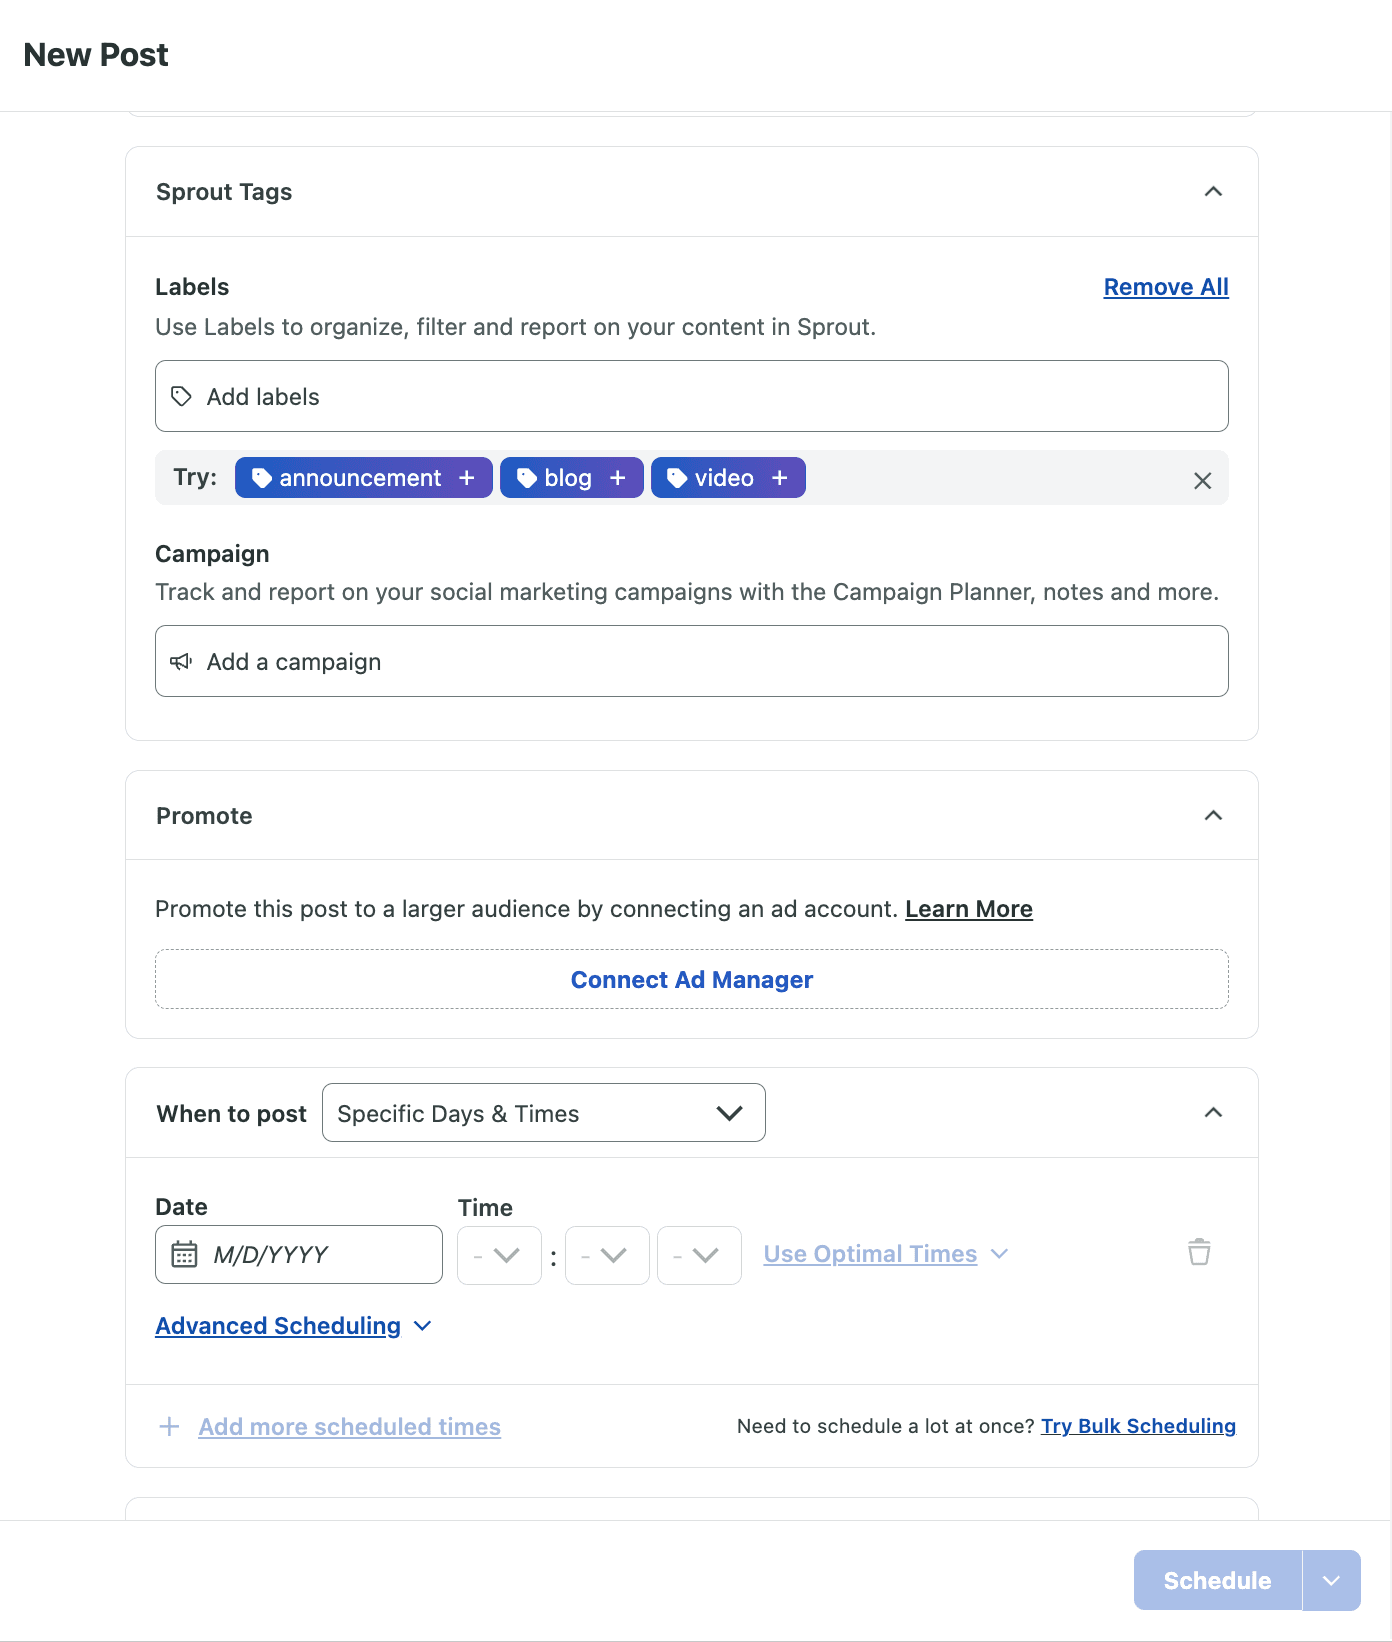Open the Specific Days & Times dropdown
Screen dimensions: 1392x1642
tap(543, 1113)
